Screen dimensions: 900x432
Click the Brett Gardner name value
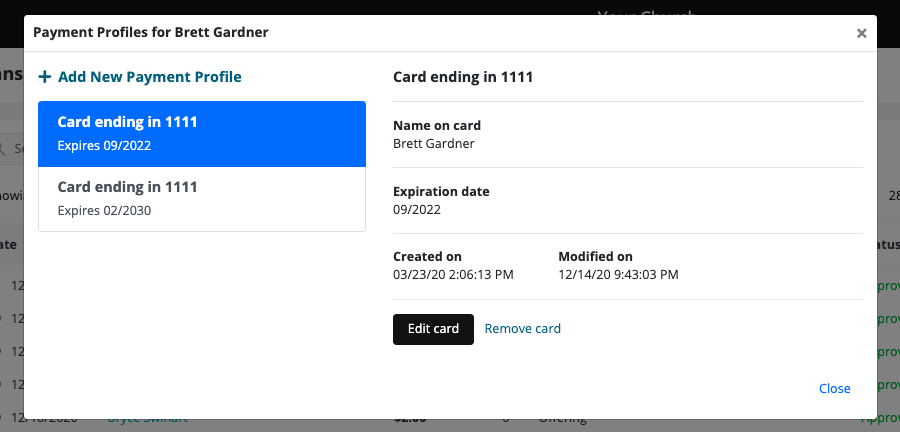point(433,143)
